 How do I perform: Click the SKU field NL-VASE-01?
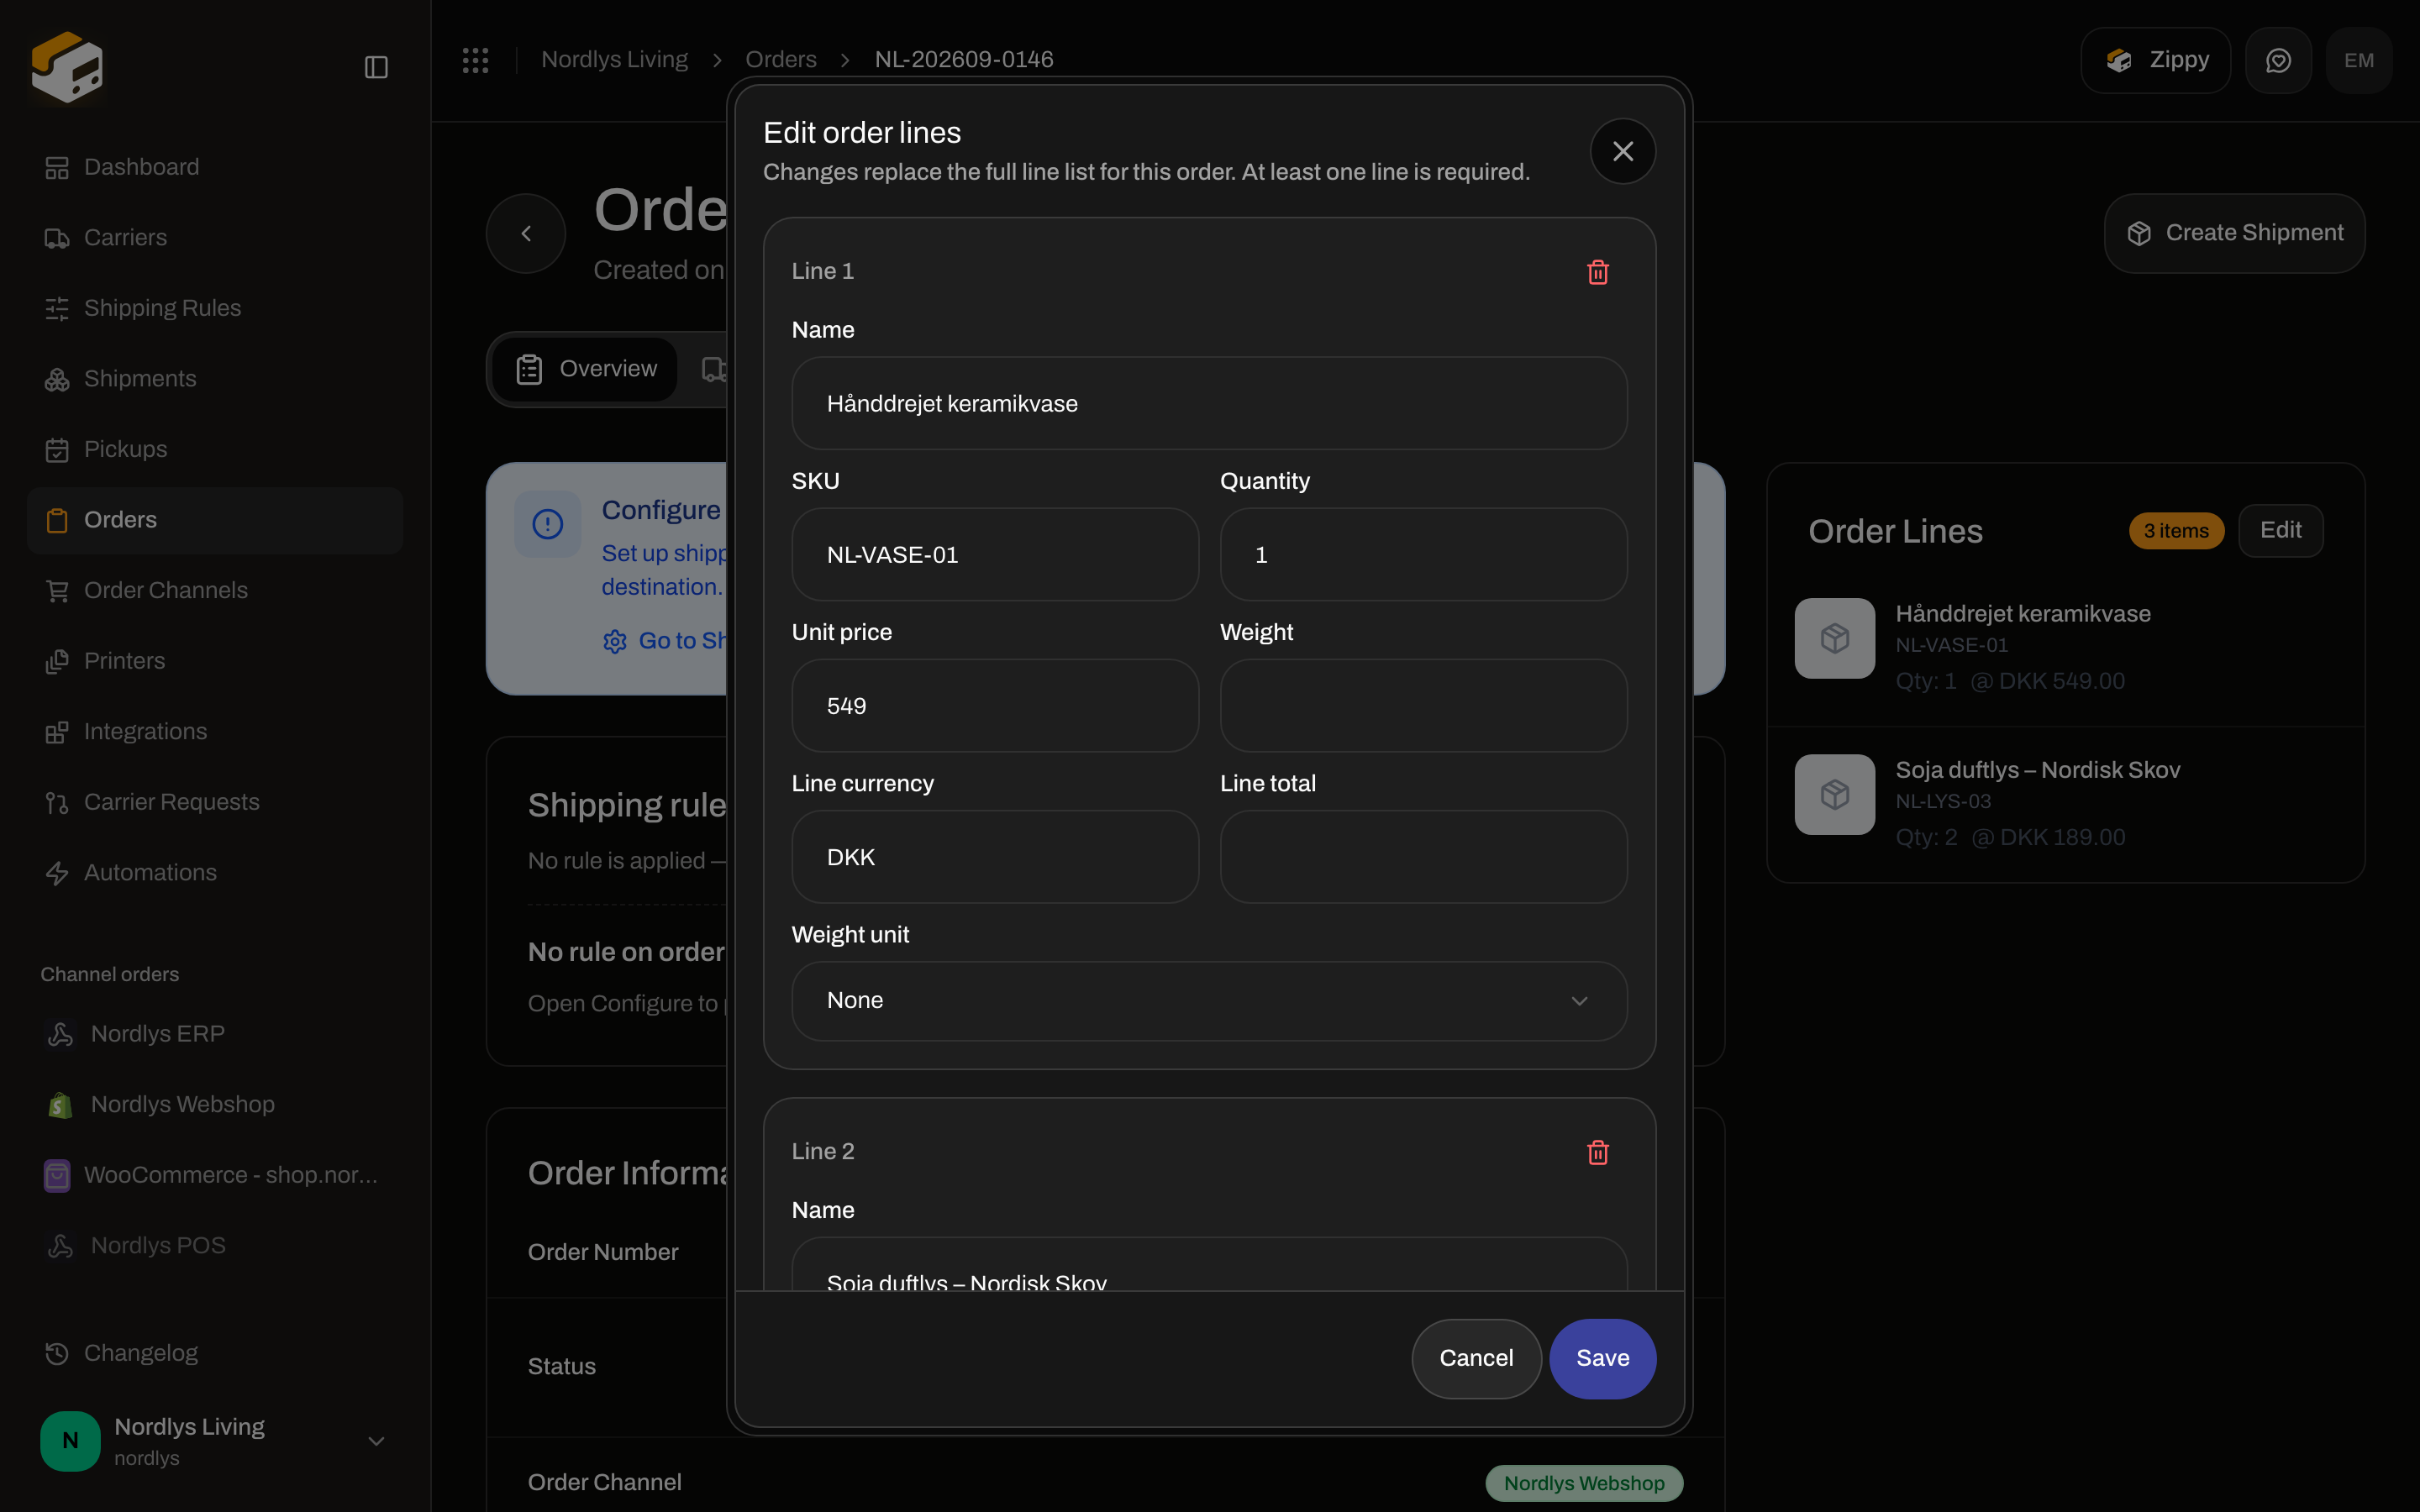995,555
